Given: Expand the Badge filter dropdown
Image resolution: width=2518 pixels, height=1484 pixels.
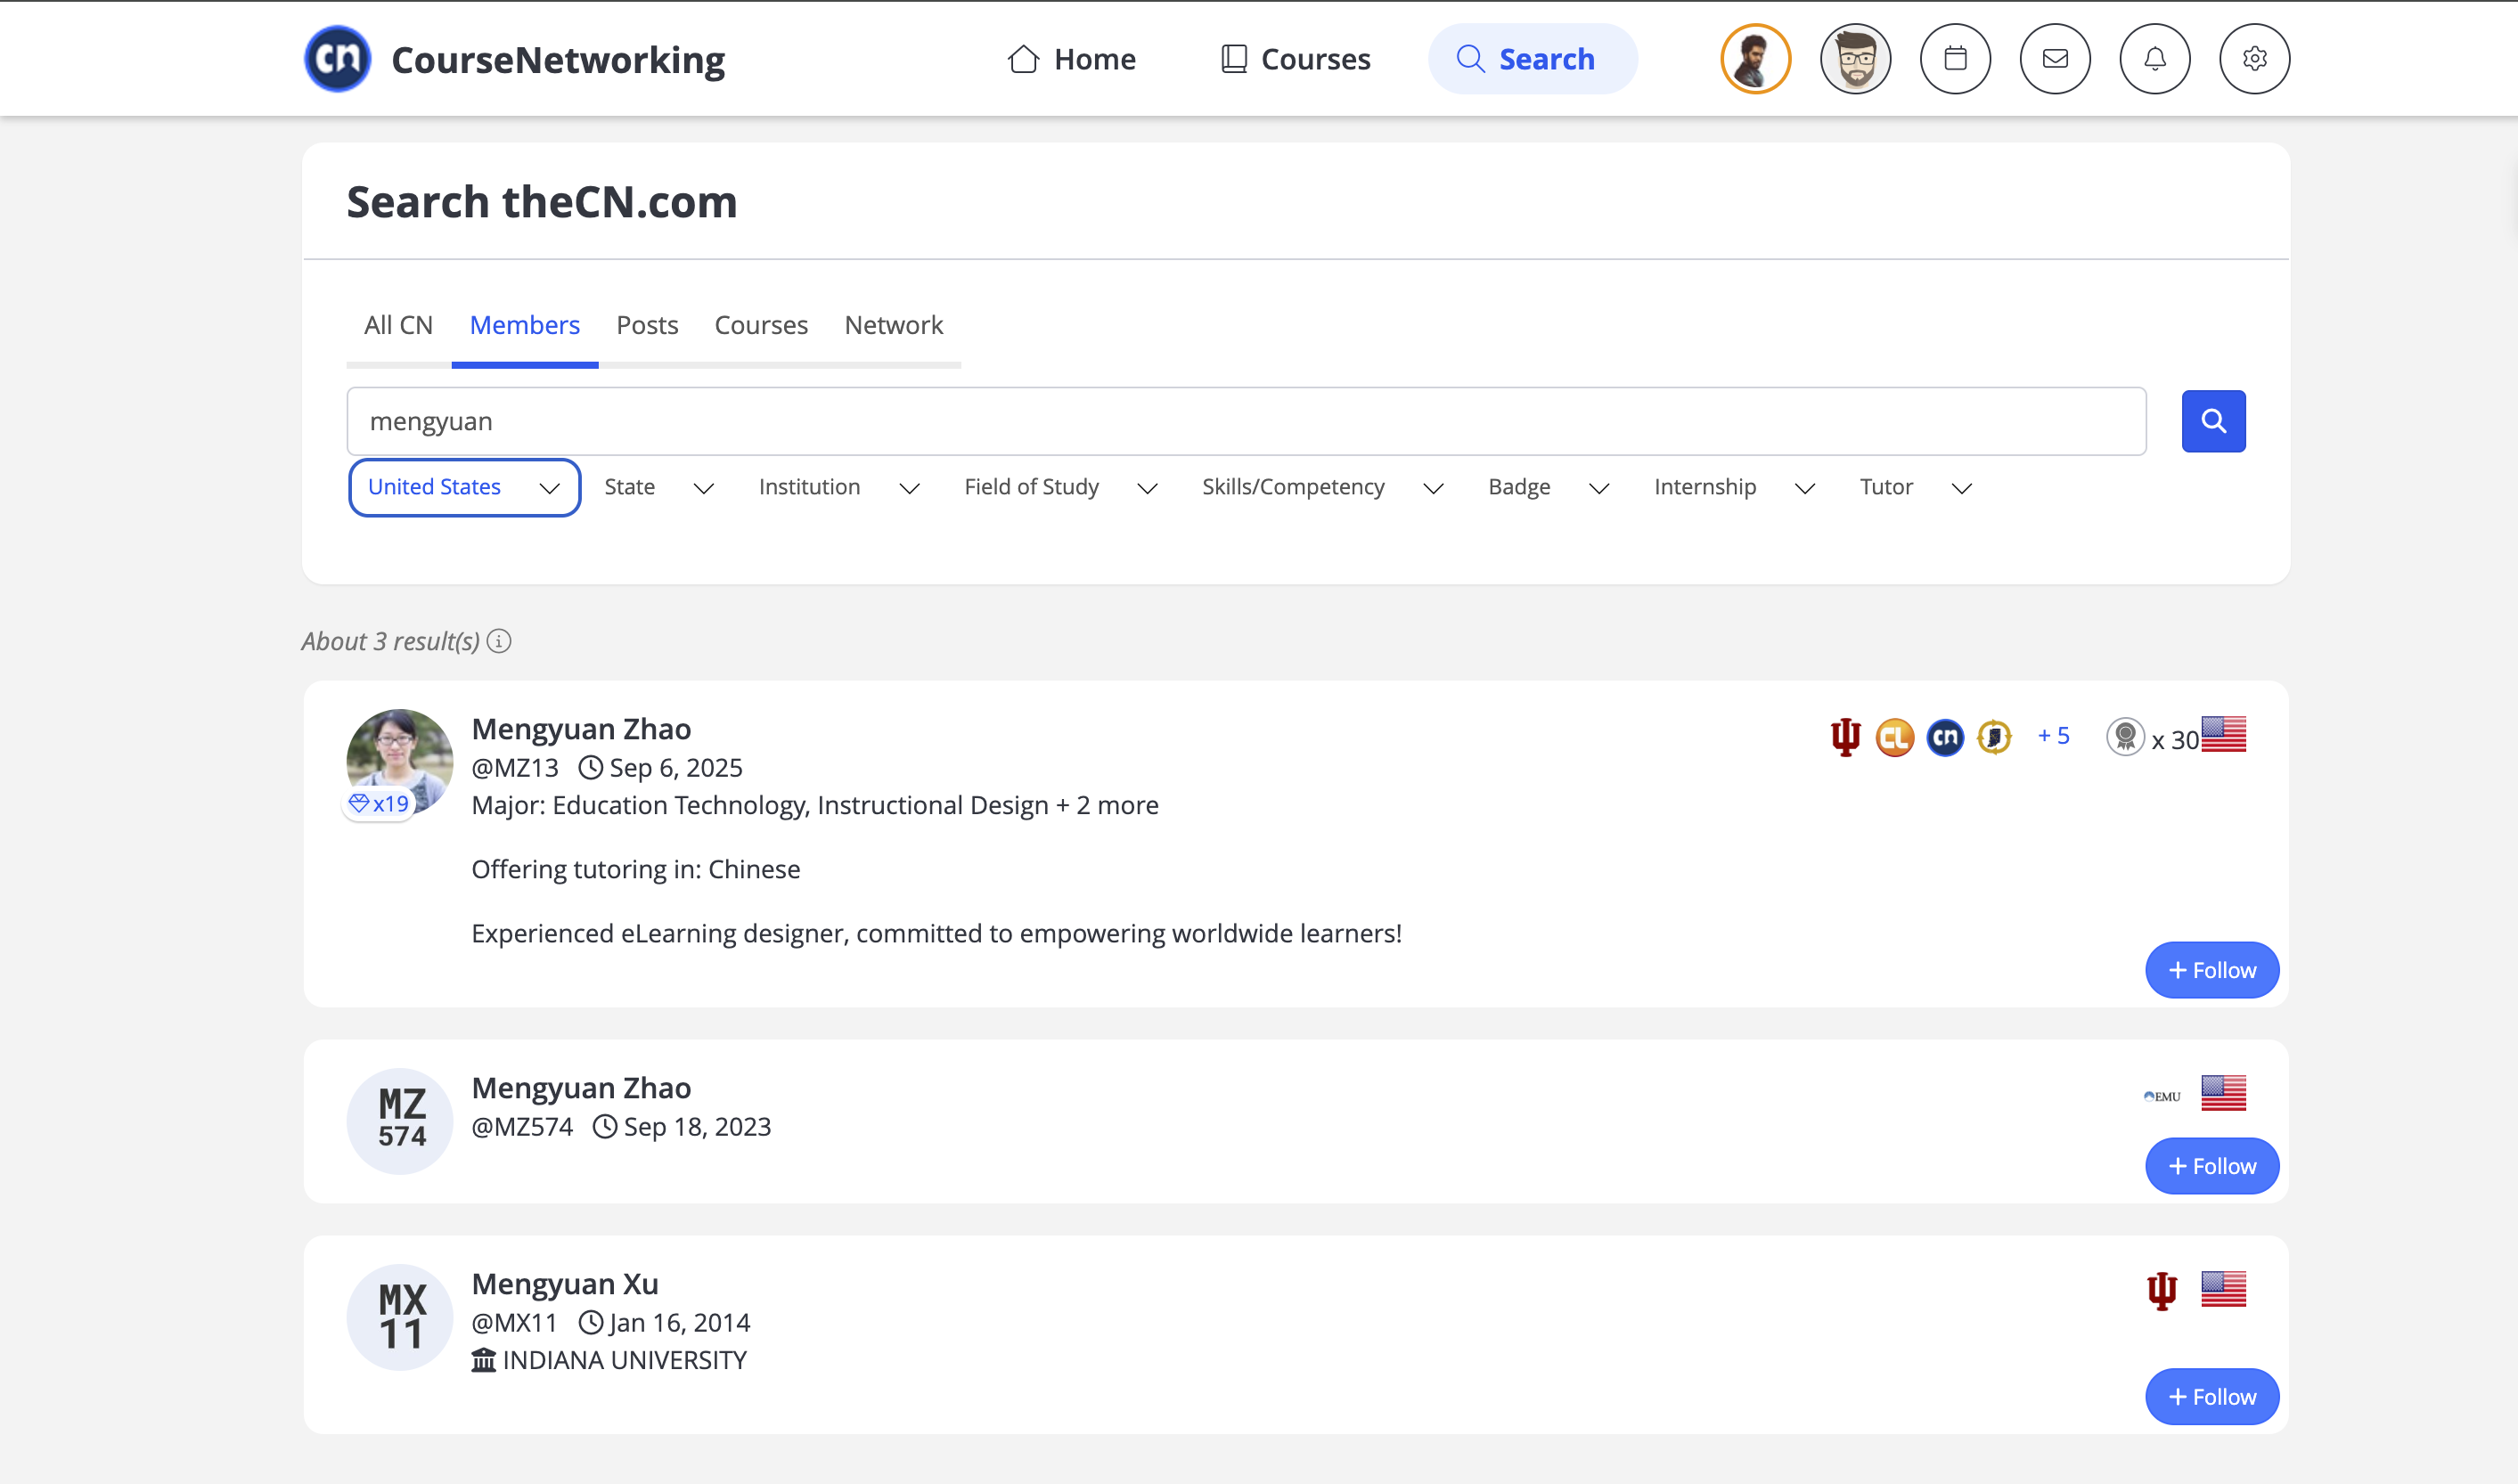Looking at the screenshot, I should (1548, 488).
